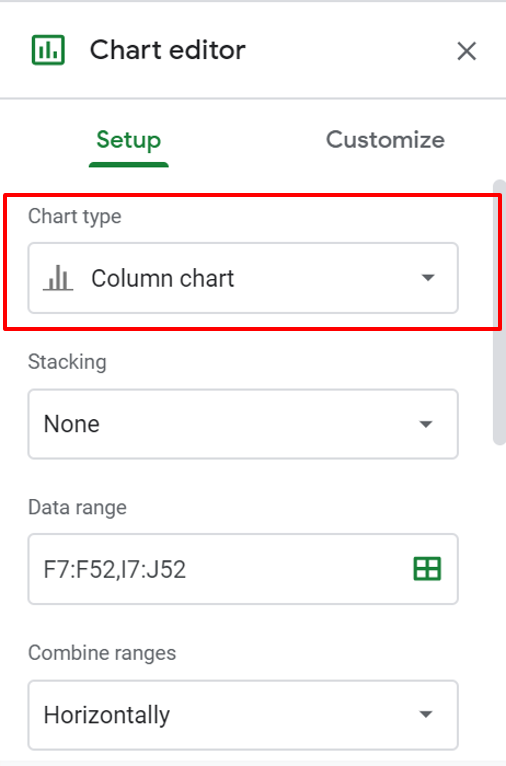Screen dimensions: 506x766
Task: Click the Chart type label
Action: click(75, 216)
